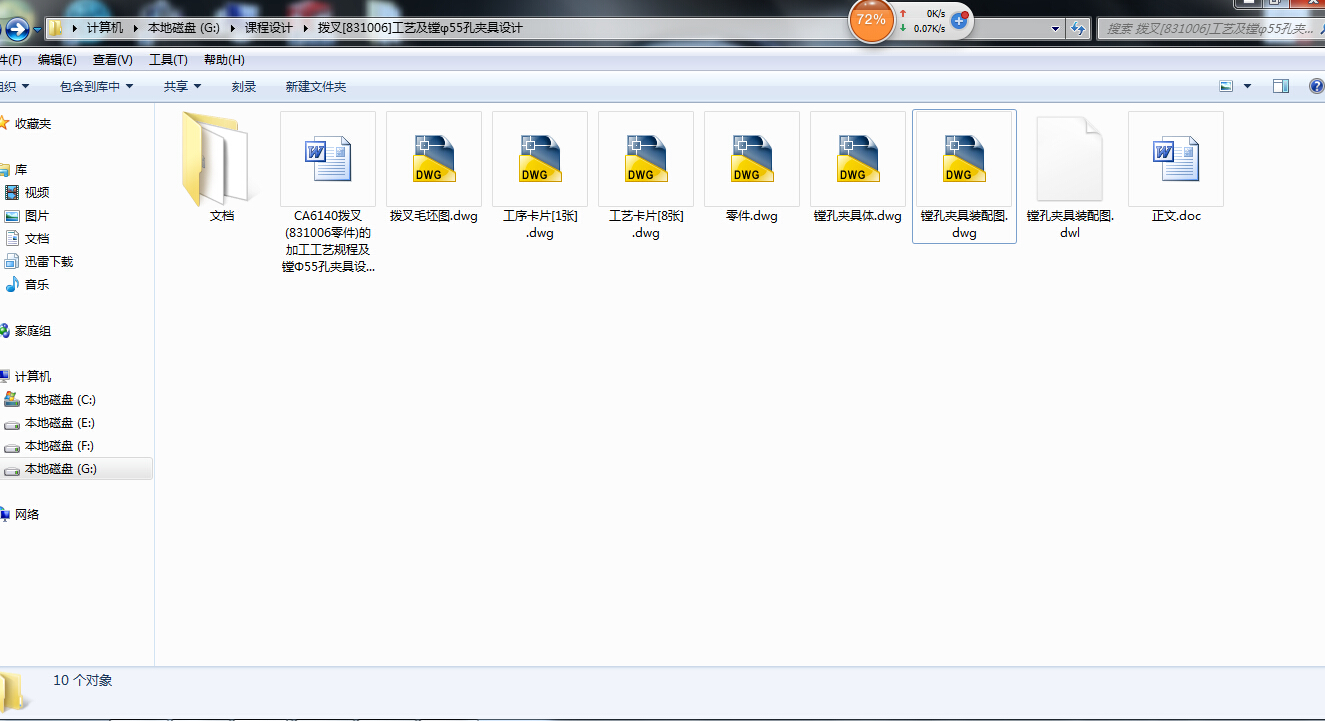The image size is (1325, 721).
Task: Click the 刻录 toolbar button
Action: click(x=244, y=87)
